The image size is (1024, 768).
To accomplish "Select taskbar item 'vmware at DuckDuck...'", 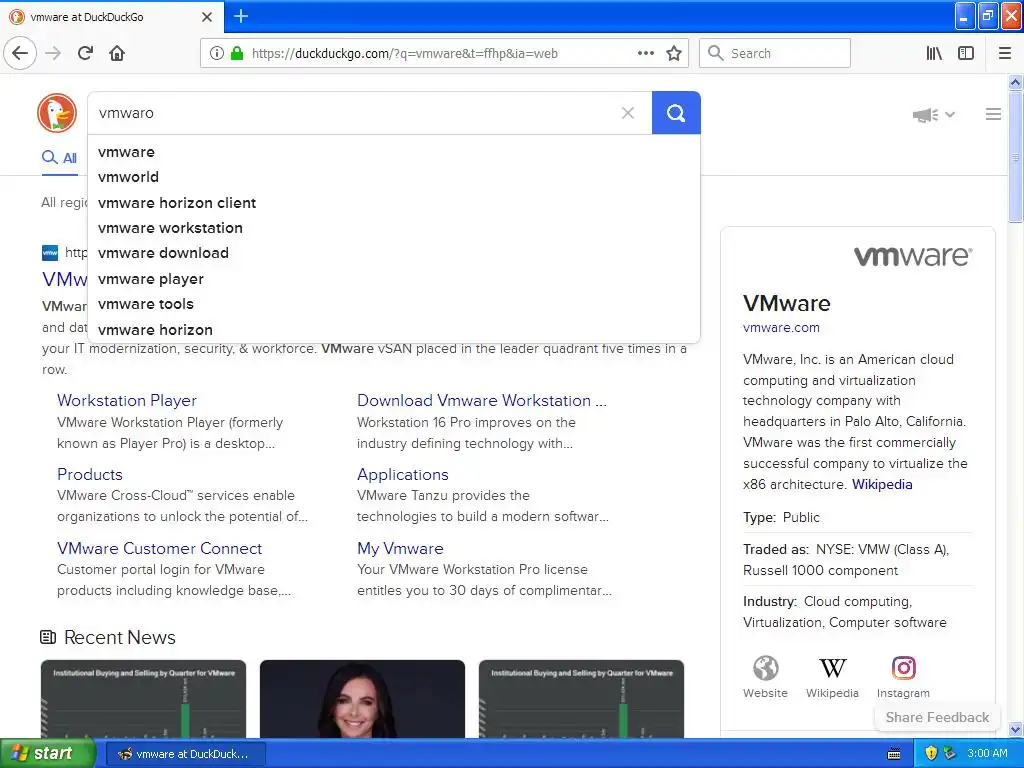I will 185,754.
